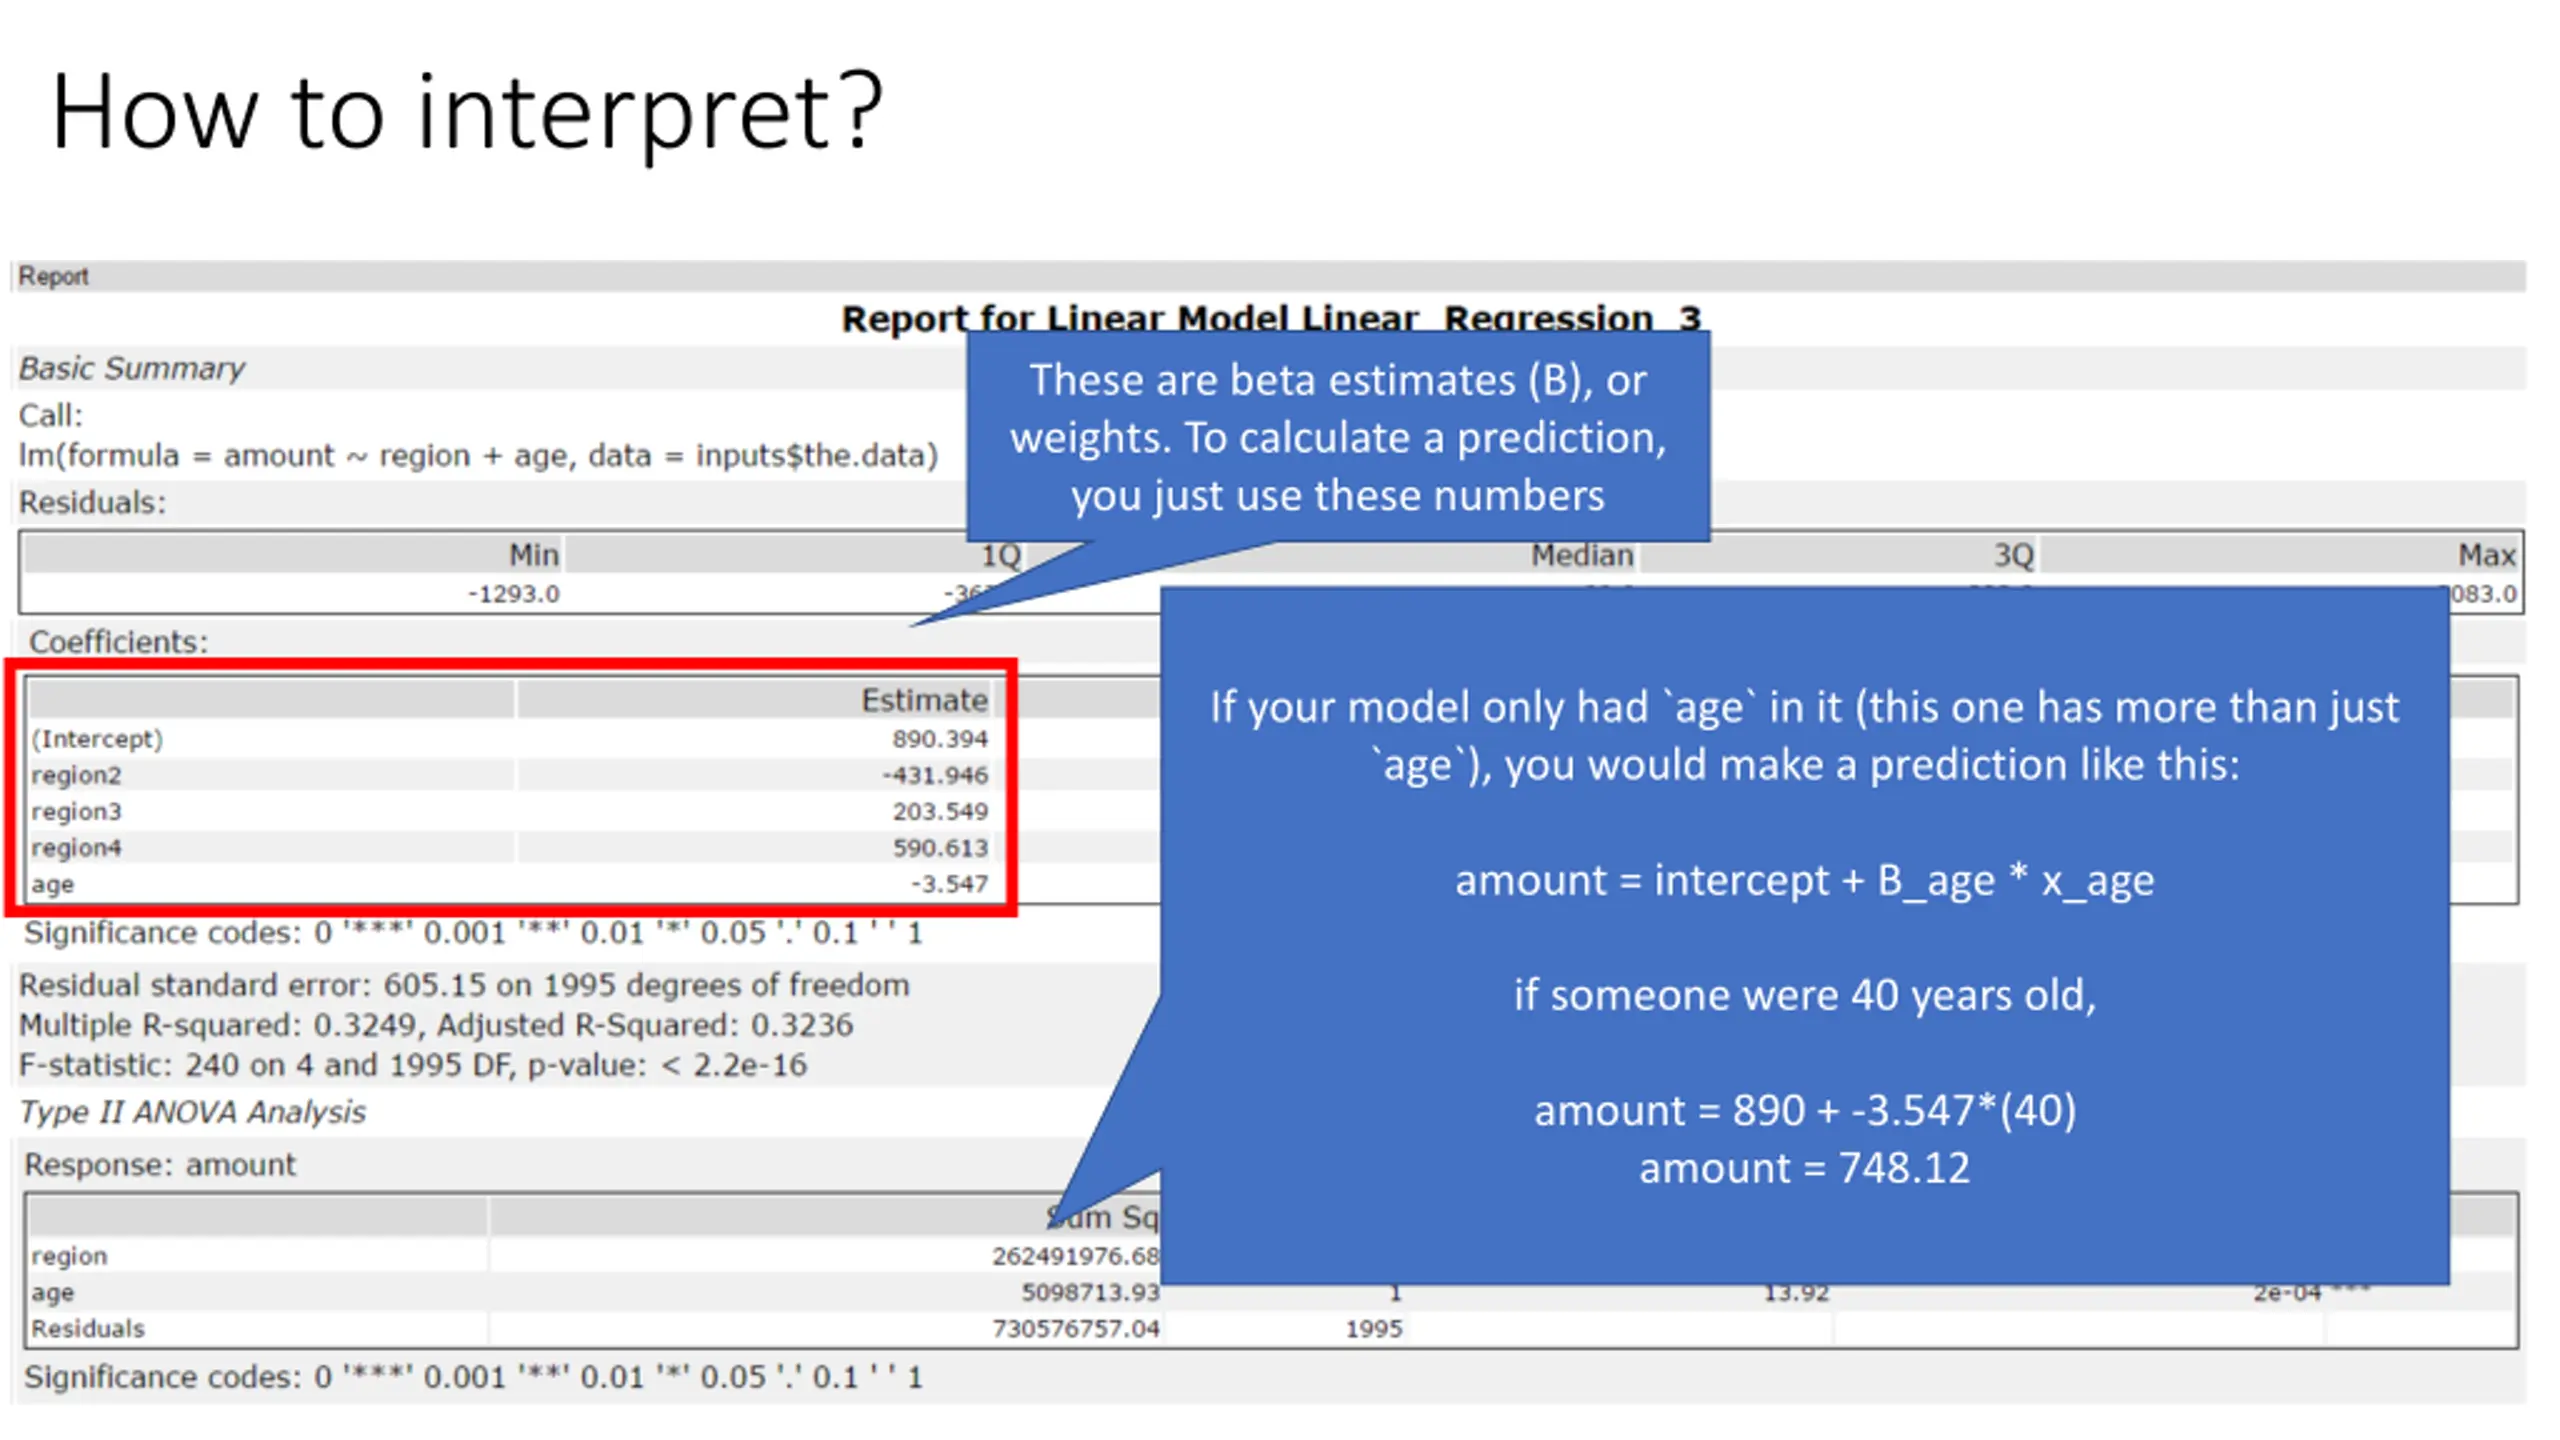Select the residuals sum of squares 730576757.04
The height and width of the screenshot is (1440, 2560).
[x=1075, y=1329]
